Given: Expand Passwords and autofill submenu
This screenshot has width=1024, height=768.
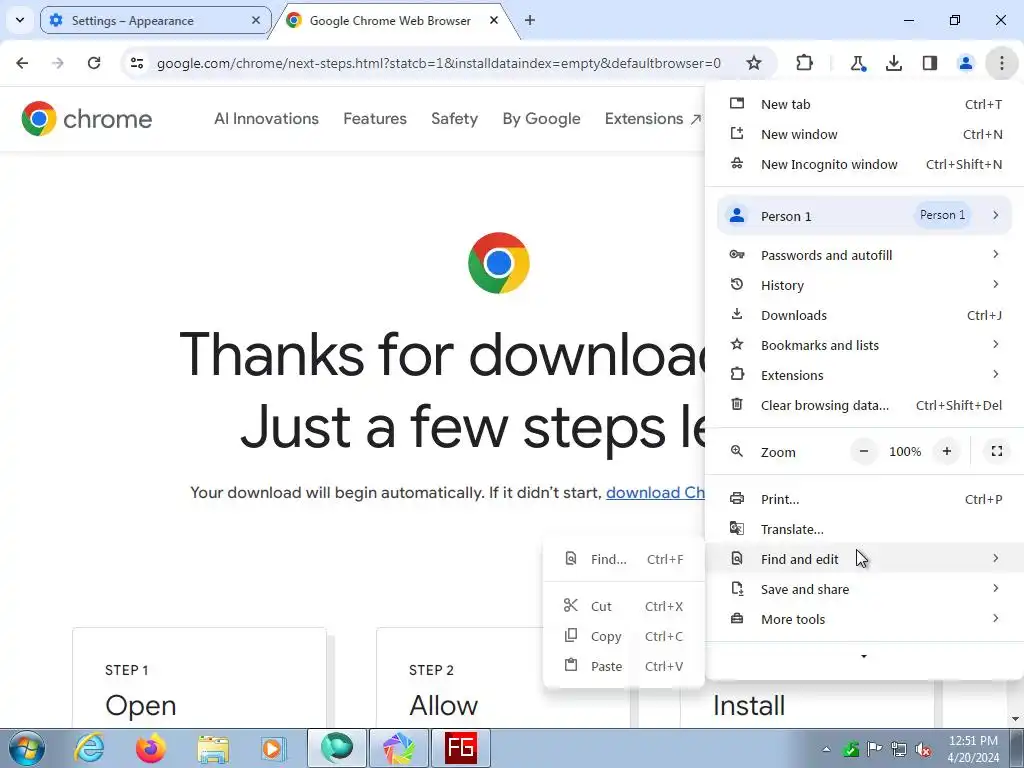Looking at the screenshot, I should coord(865,255).
